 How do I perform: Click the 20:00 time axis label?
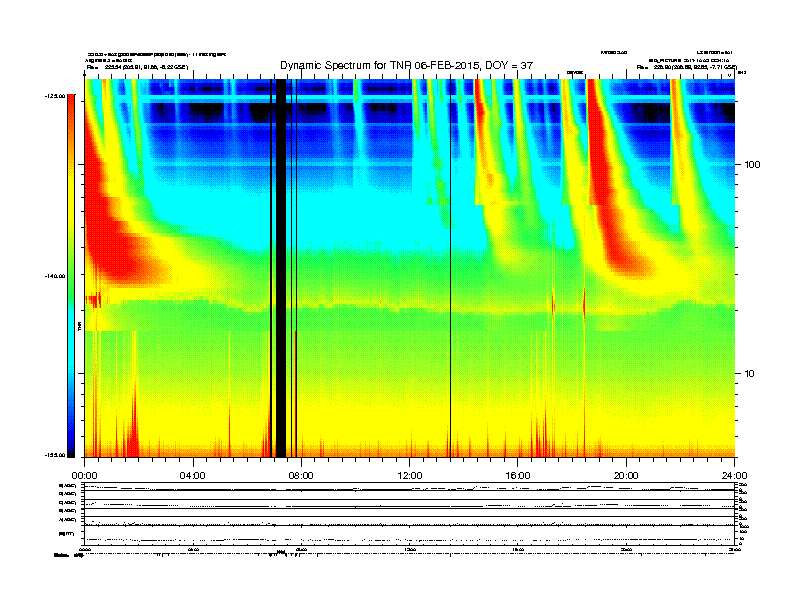(626, 476)
